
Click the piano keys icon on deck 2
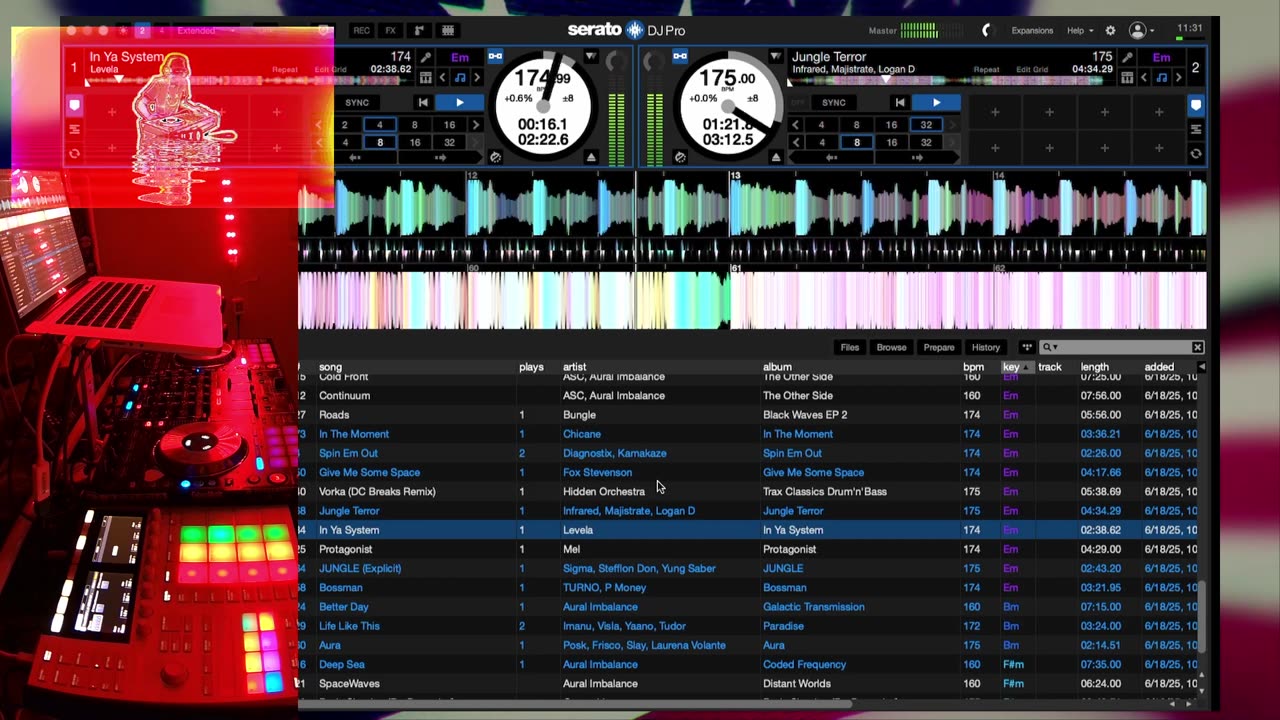tap(1127, 77)
